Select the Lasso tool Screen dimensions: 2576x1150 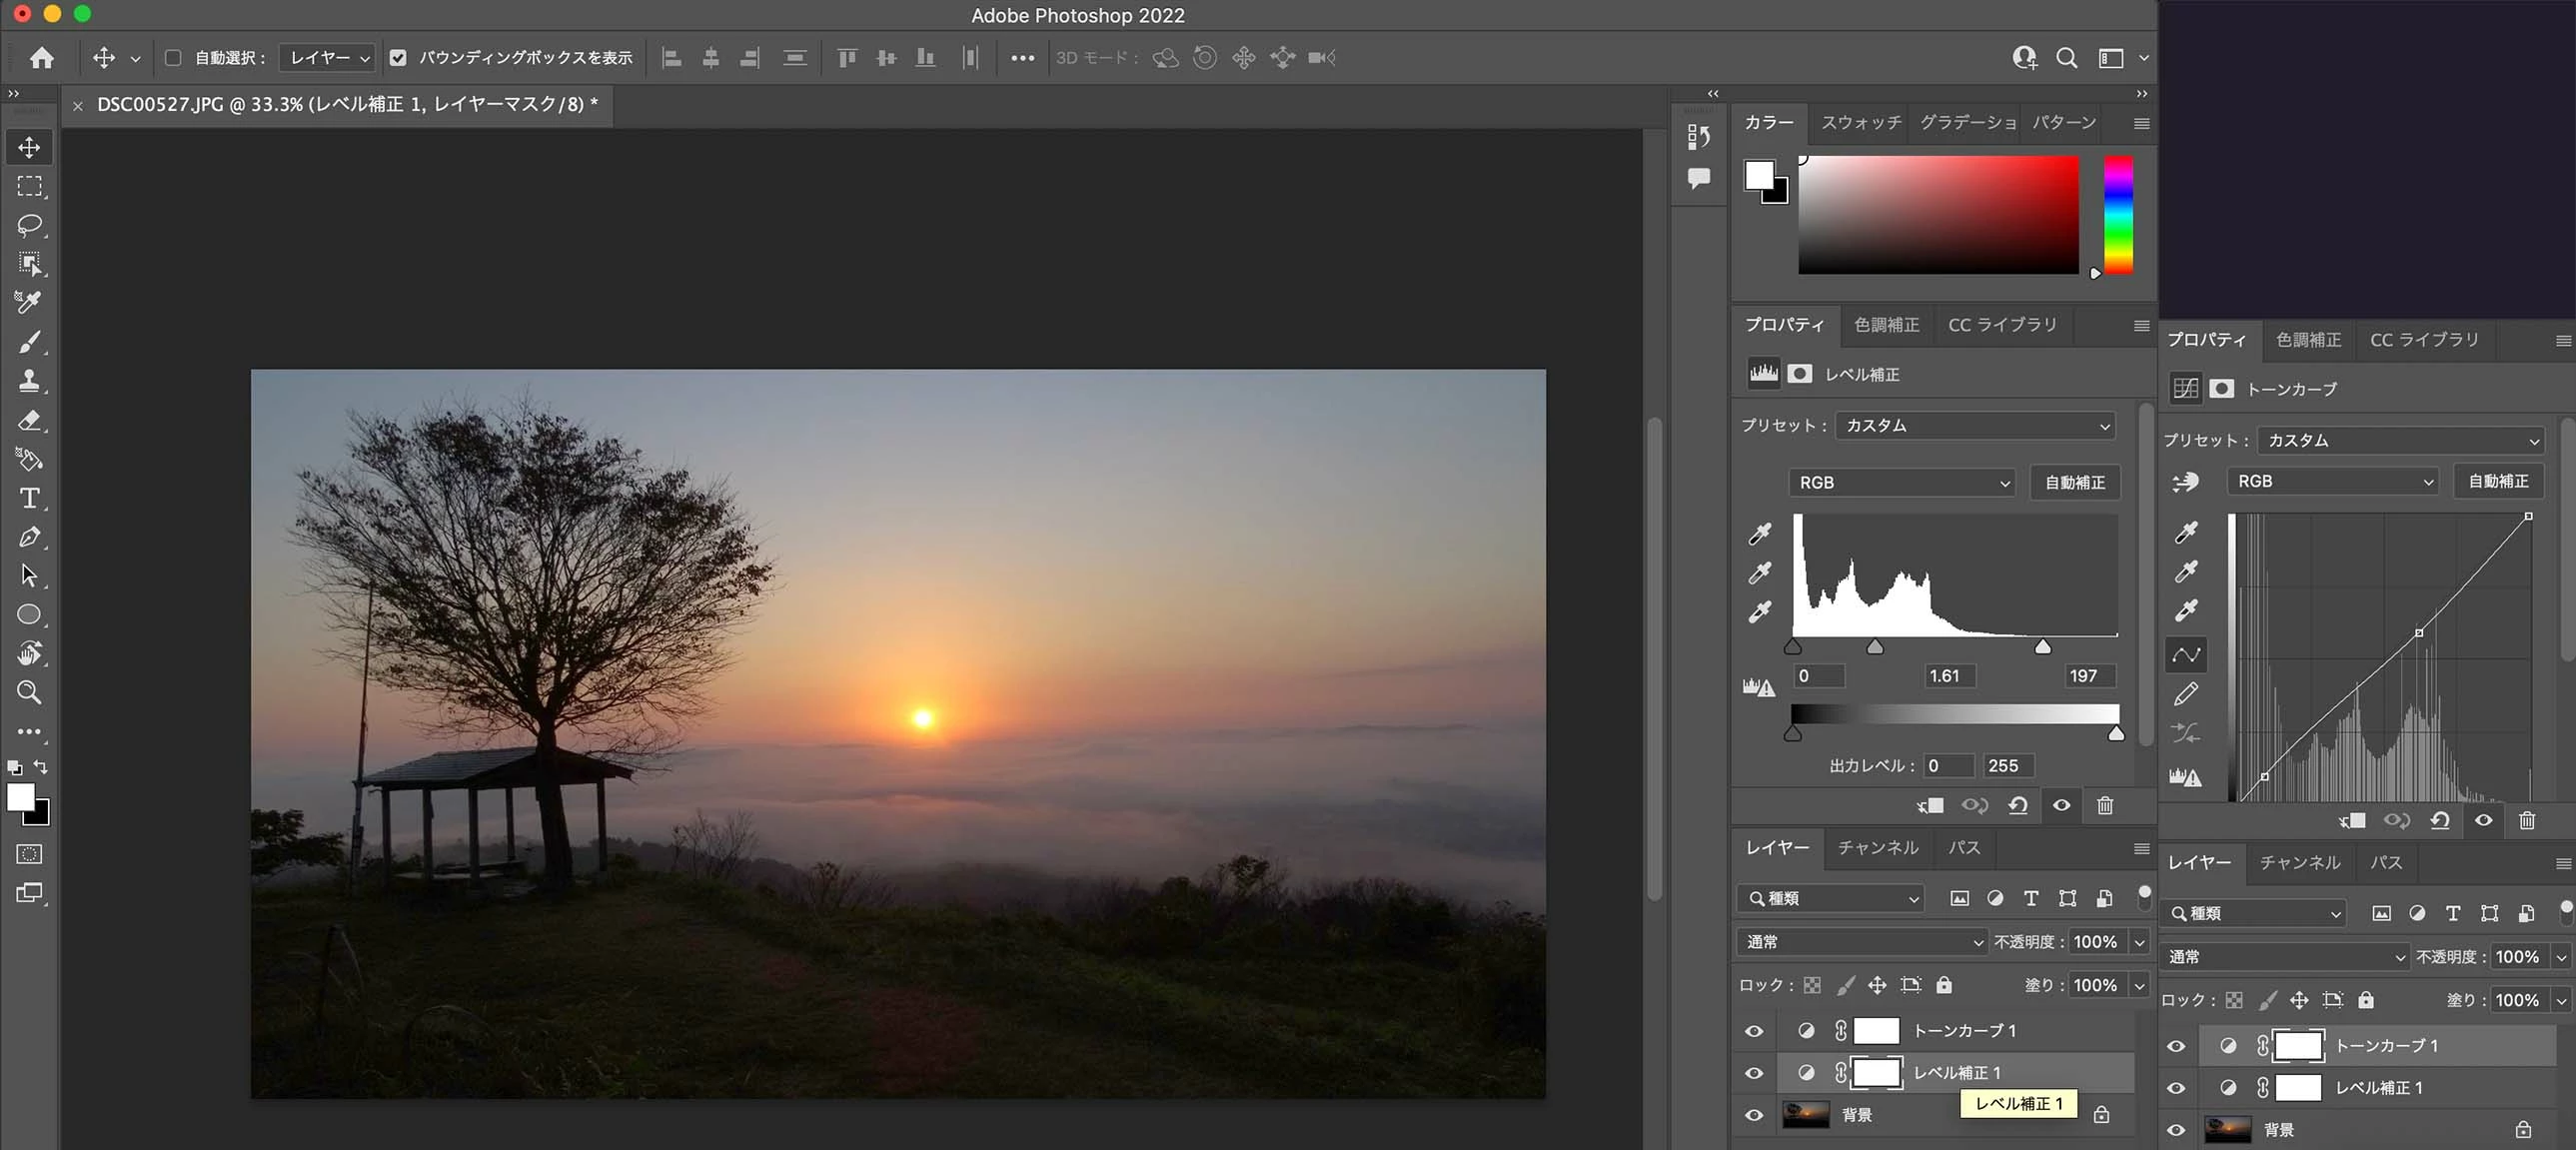pos(29,225)
